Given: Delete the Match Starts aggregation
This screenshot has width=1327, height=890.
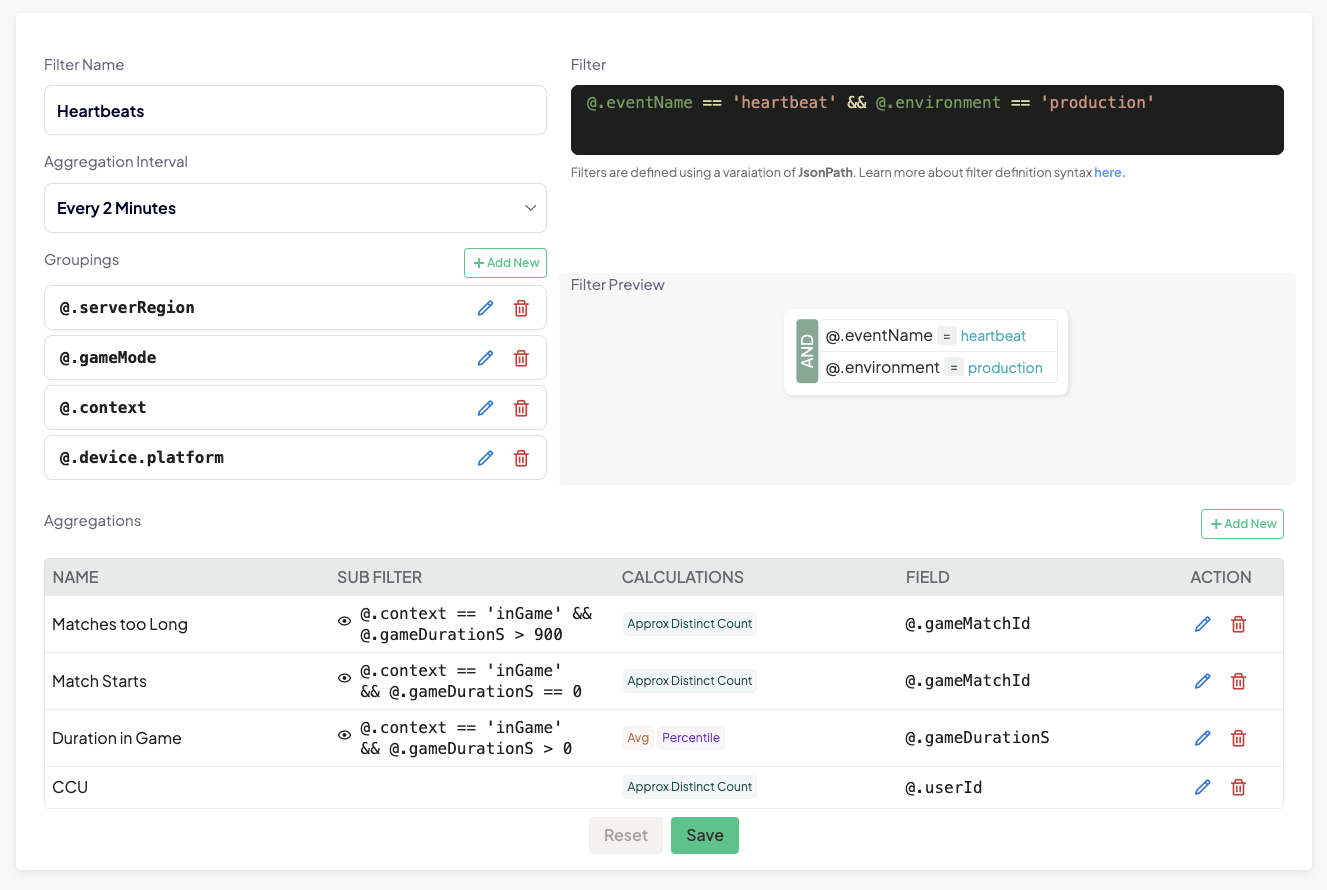Looking at the screenshot, I should click(1238, 681).
